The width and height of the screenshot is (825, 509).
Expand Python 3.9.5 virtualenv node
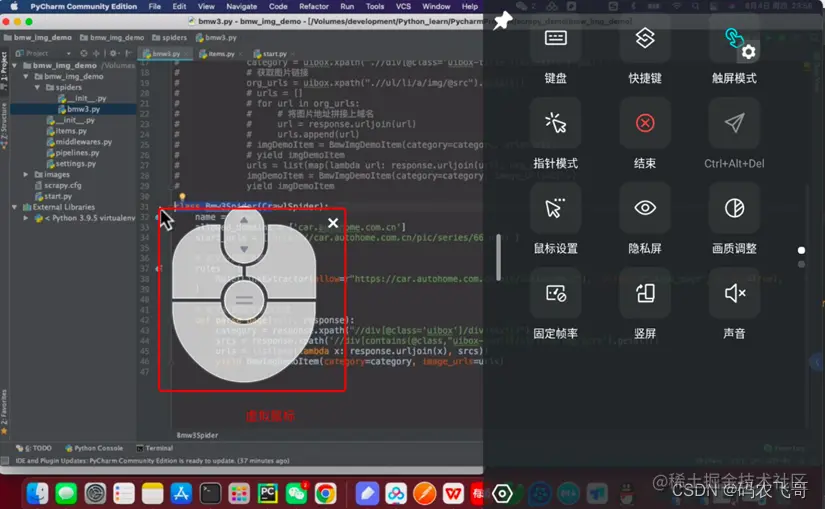click(26, 218)
